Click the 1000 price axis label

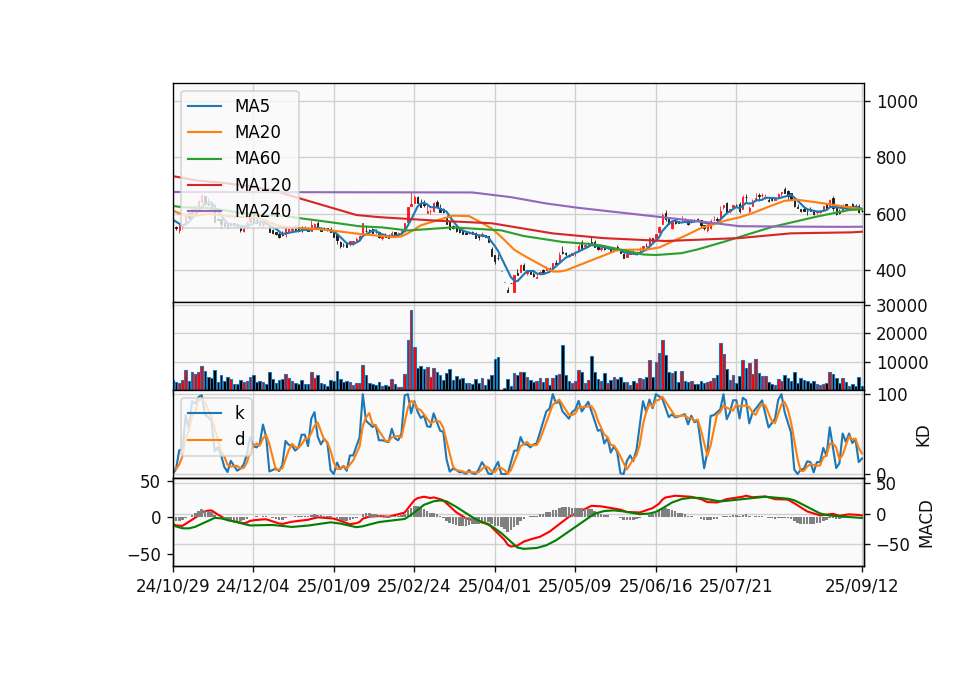(897, 102)
